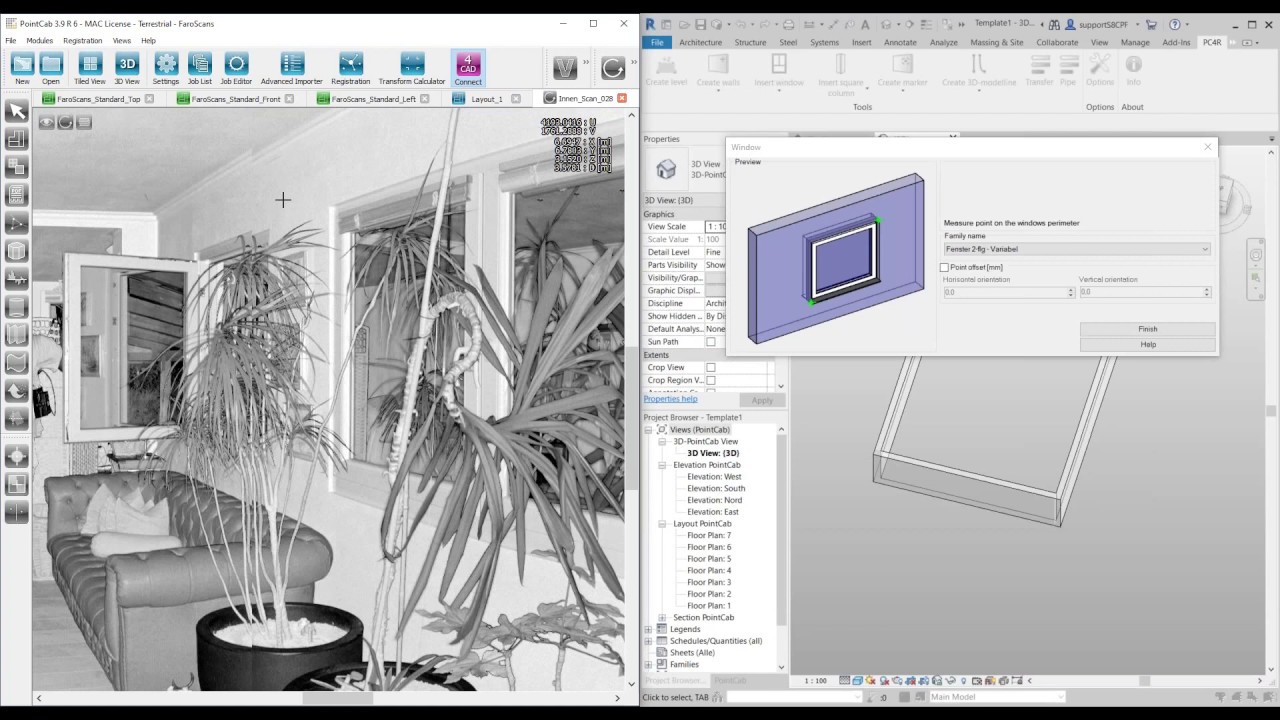This screenshot has width=1280, height=720.
Task: Click the 1 : 100 view scale text
Action: (x=815, y=681)
